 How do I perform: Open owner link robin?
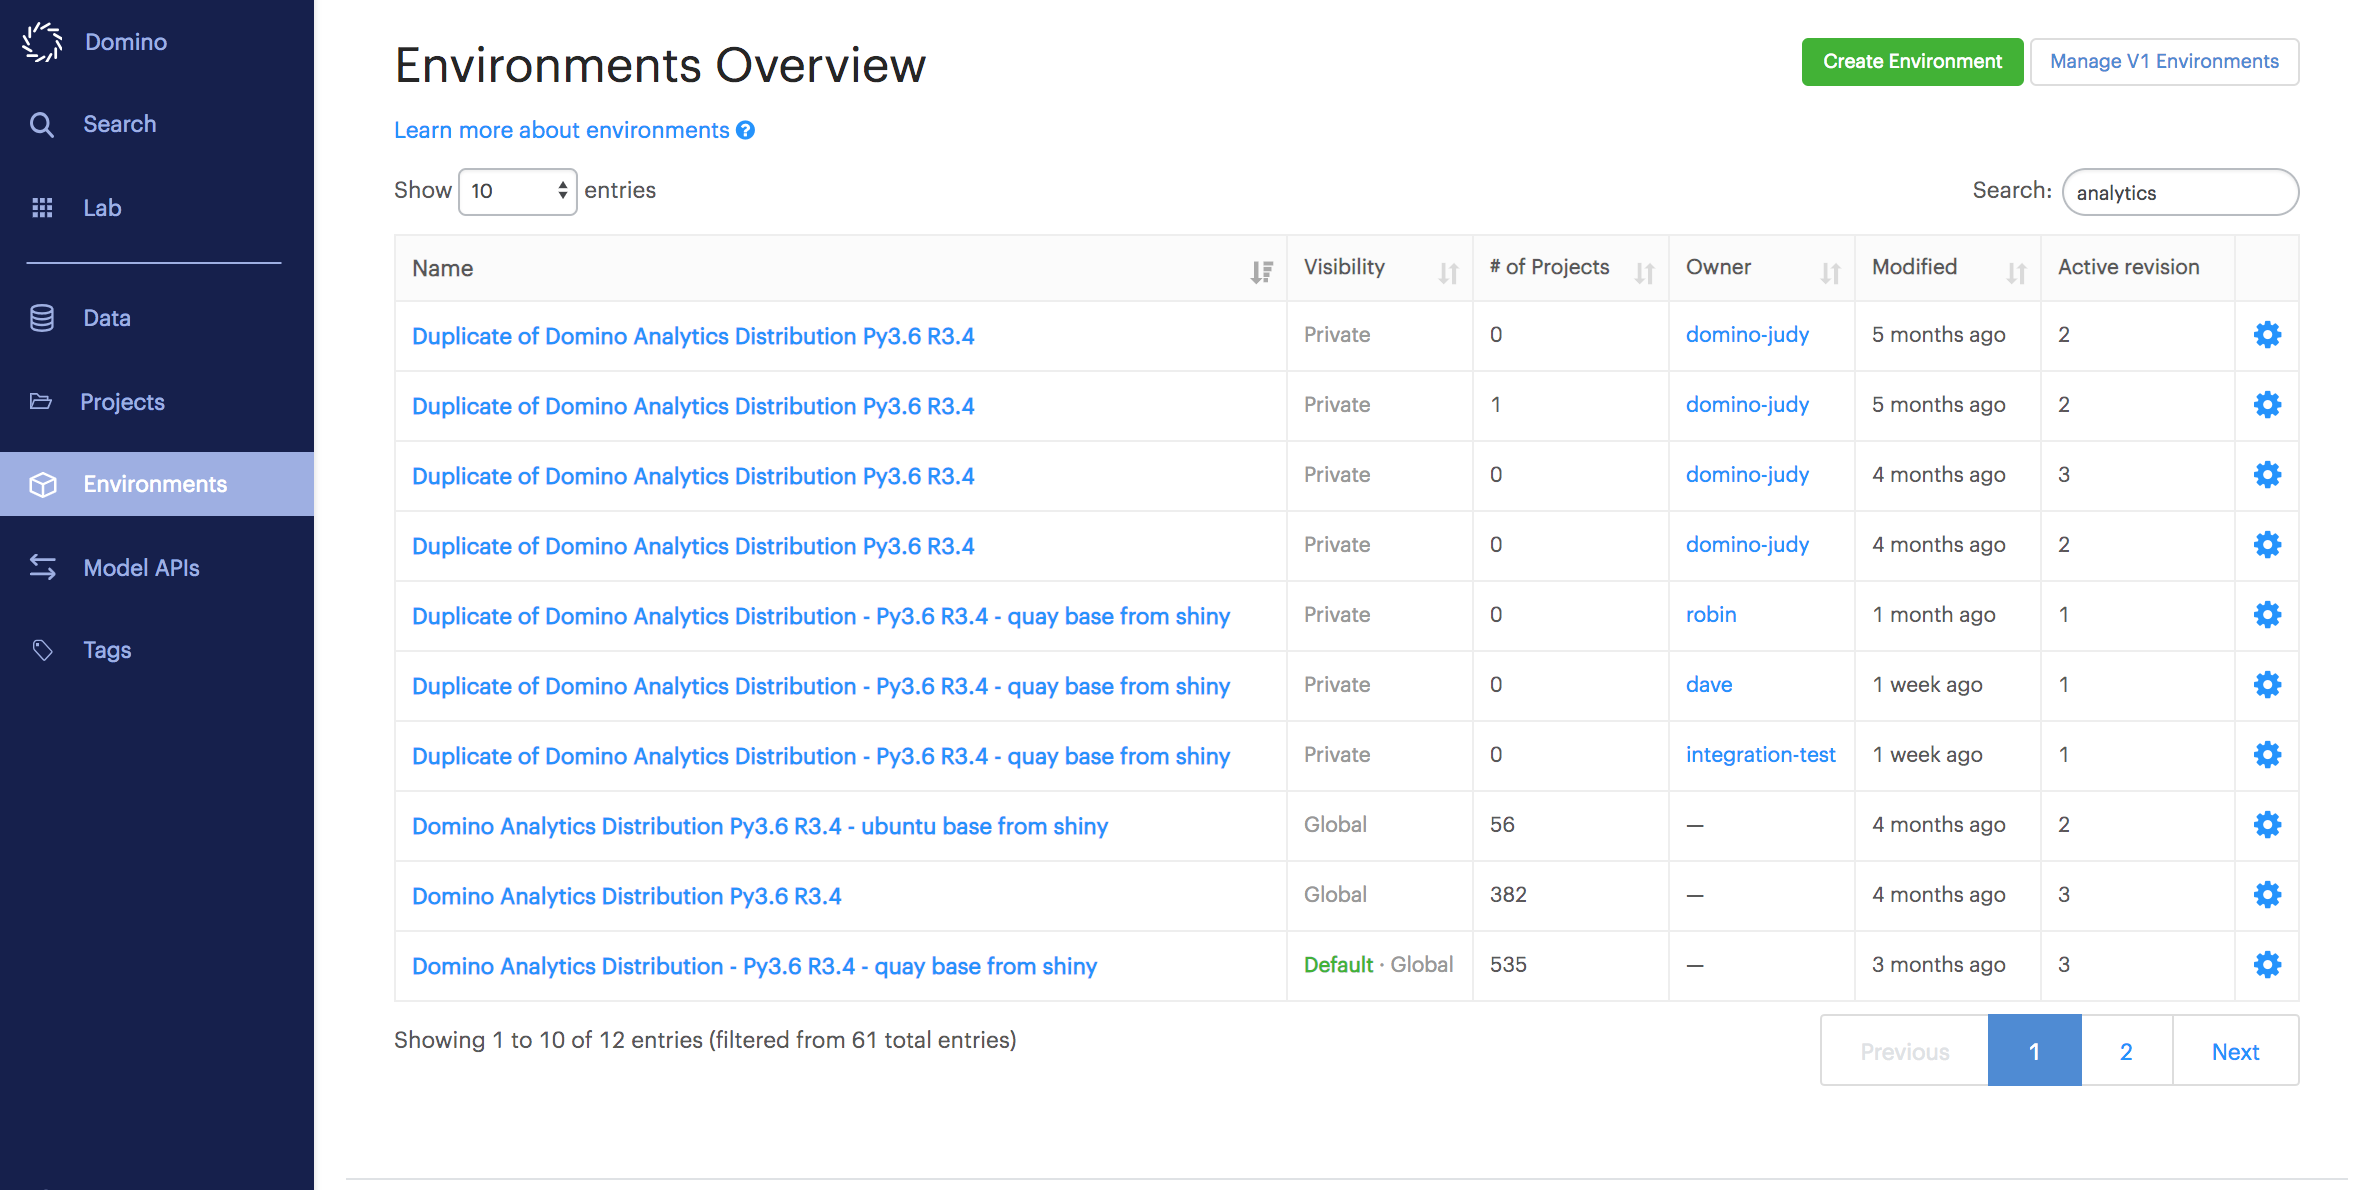point(1711,615)
